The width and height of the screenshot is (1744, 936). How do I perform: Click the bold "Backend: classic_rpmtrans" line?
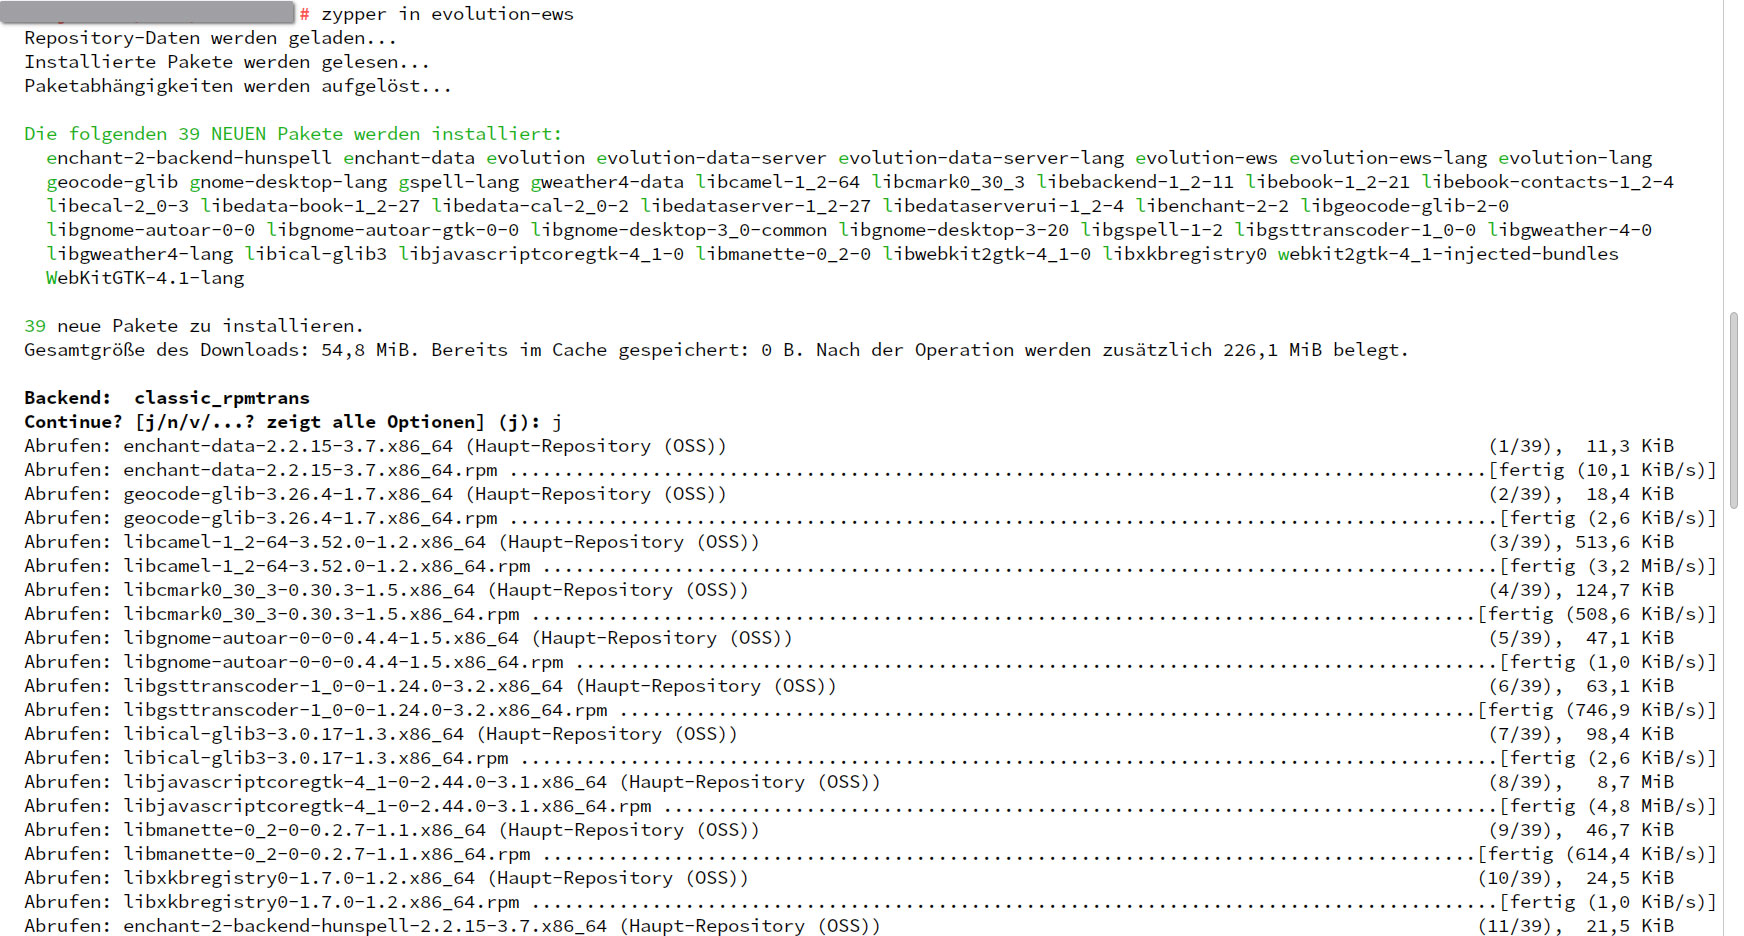tap(167, 398)
